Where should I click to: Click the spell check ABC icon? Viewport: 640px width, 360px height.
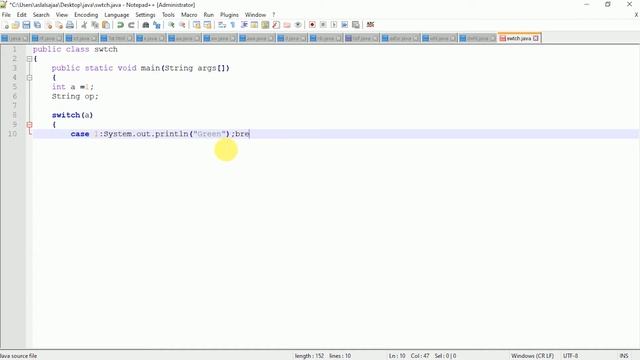coord(371,25)
